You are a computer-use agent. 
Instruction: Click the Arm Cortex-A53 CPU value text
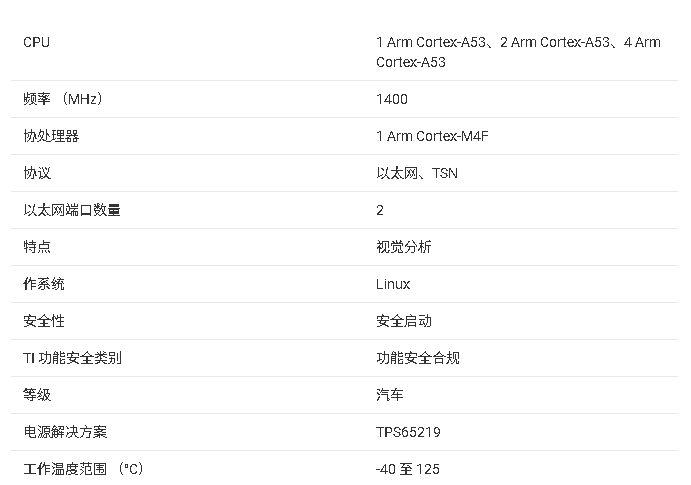518,52
